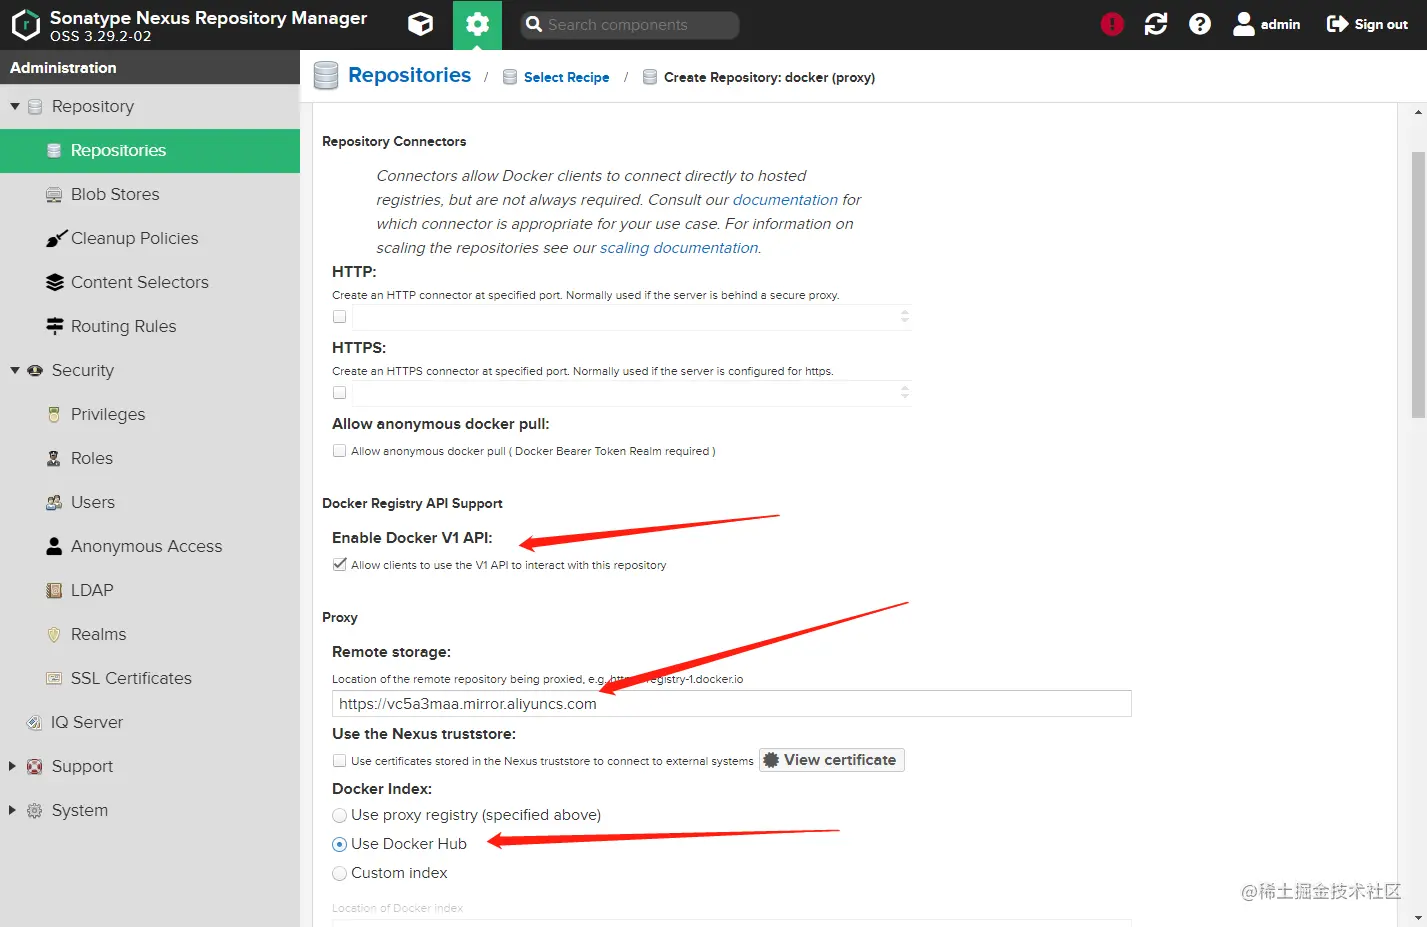1427x927 pixels.
Task: Click the Sign out arrow icon
Action: coord(1337,24)
